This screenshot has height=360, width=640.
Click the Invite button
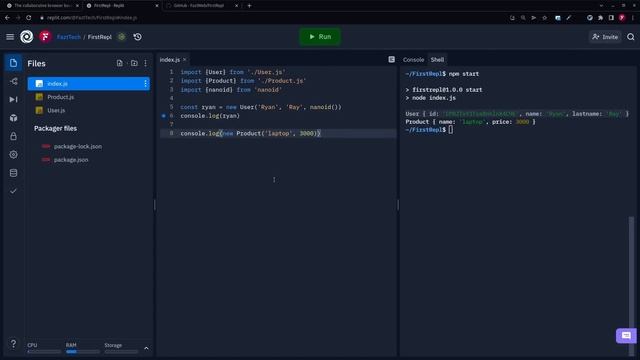pyautogui.click(x=605, y=37)
